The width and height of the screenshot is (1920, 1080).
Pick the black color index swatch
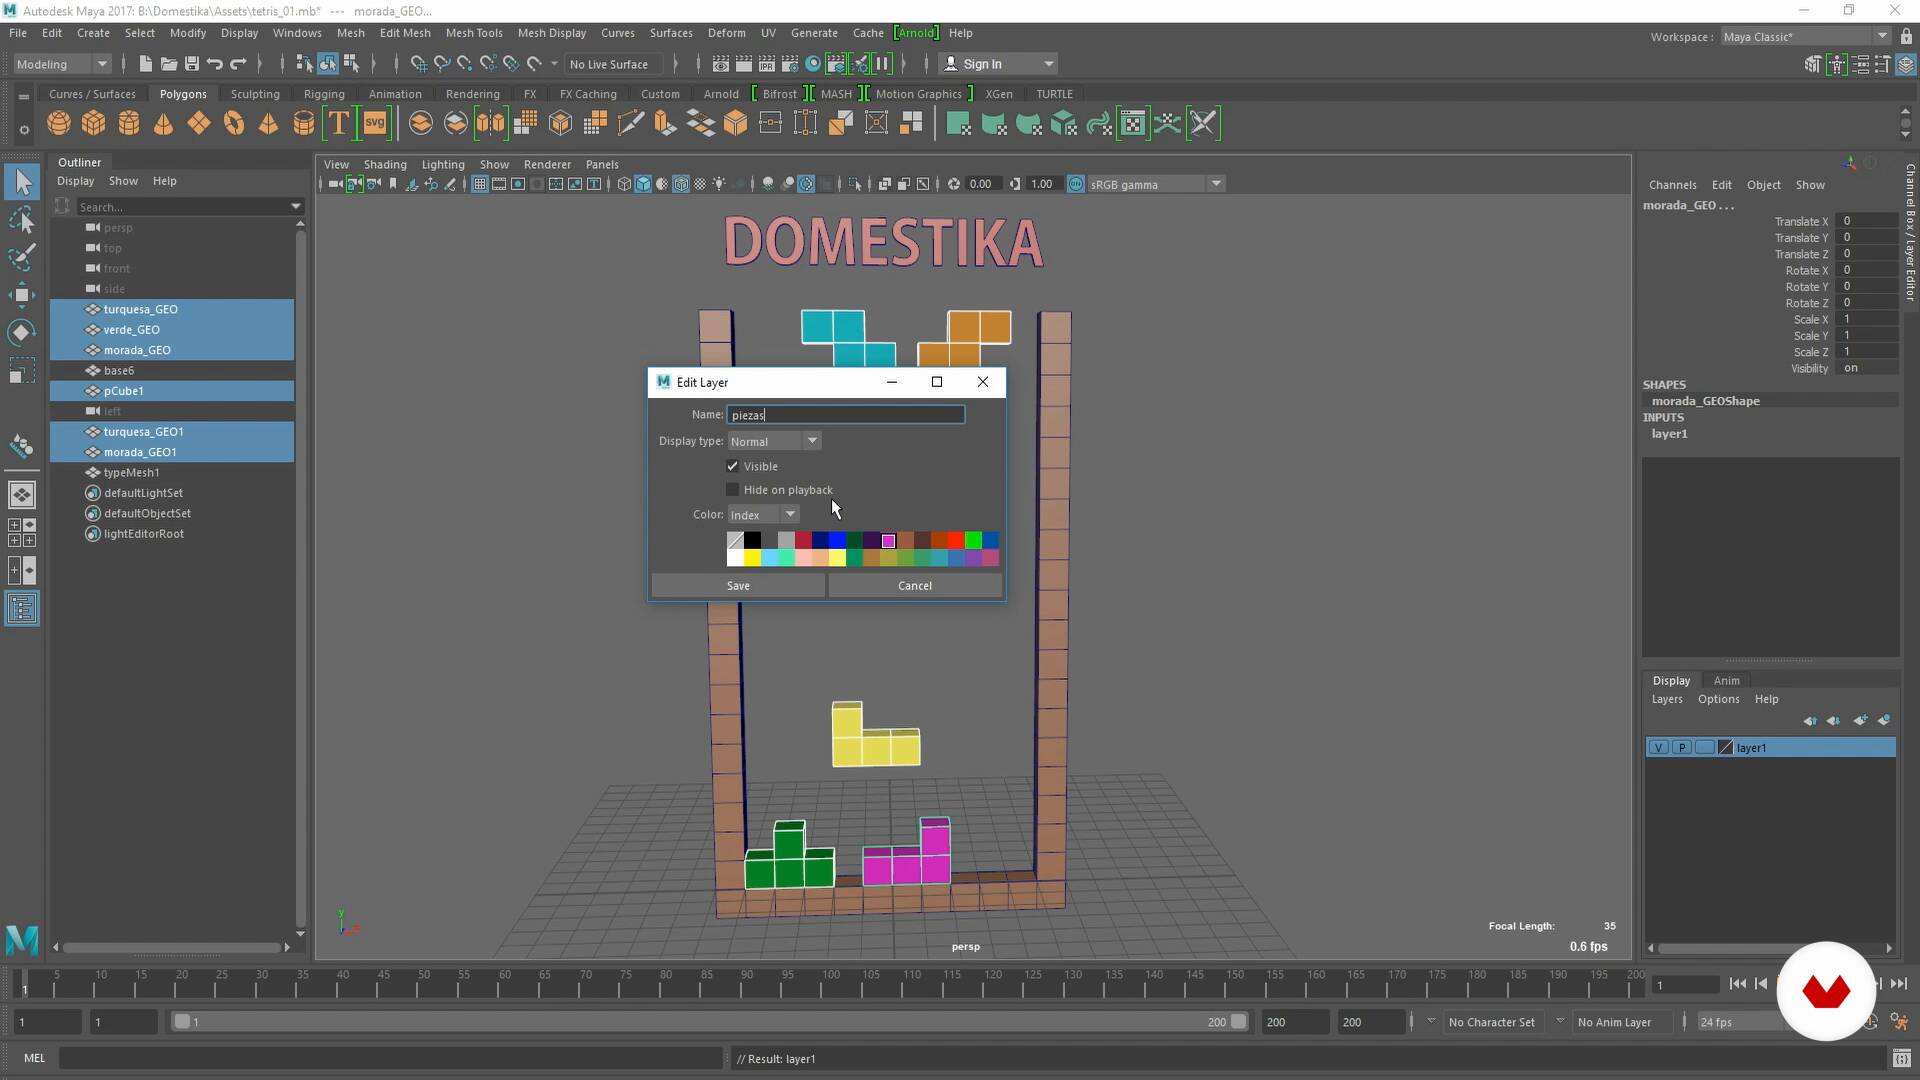tap(752, 540)
